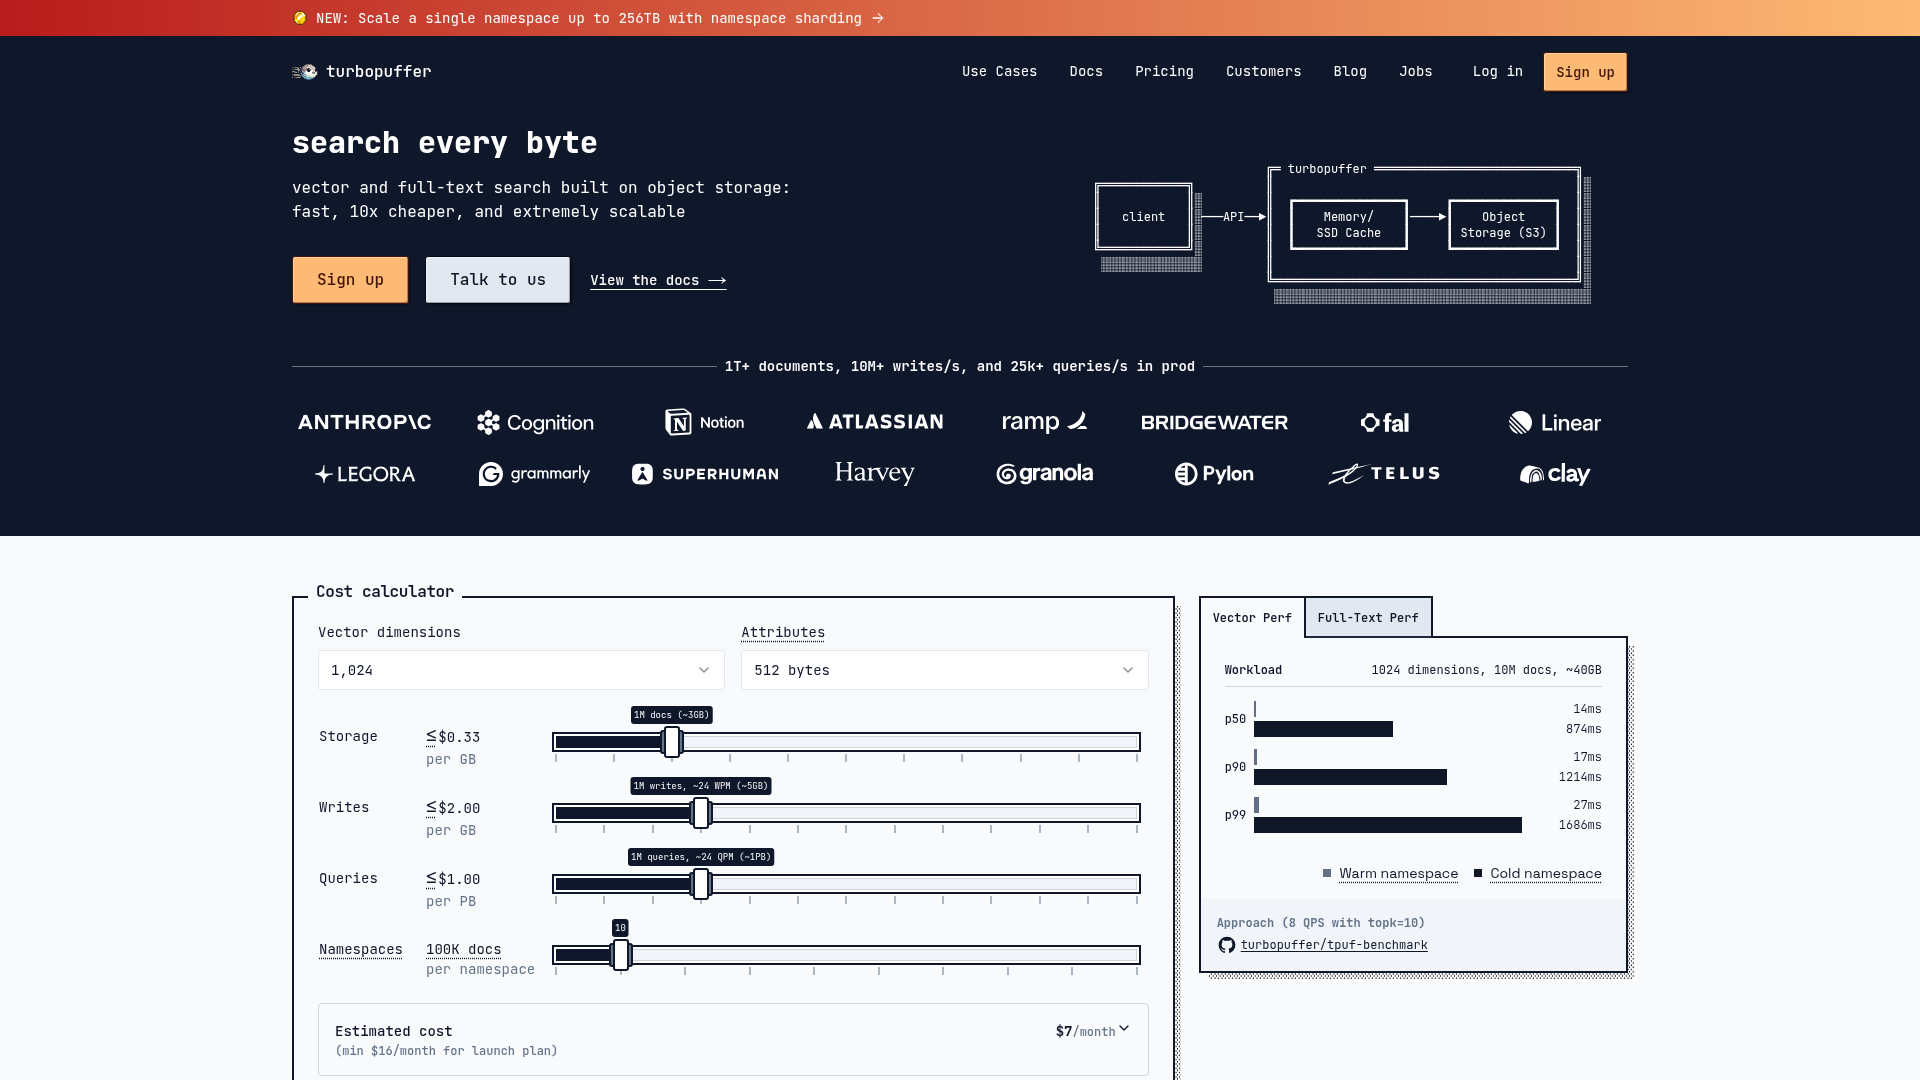Screen dimensions: 1920x1080
Task: Go to the Pricing page
Action: point(1164,72)
